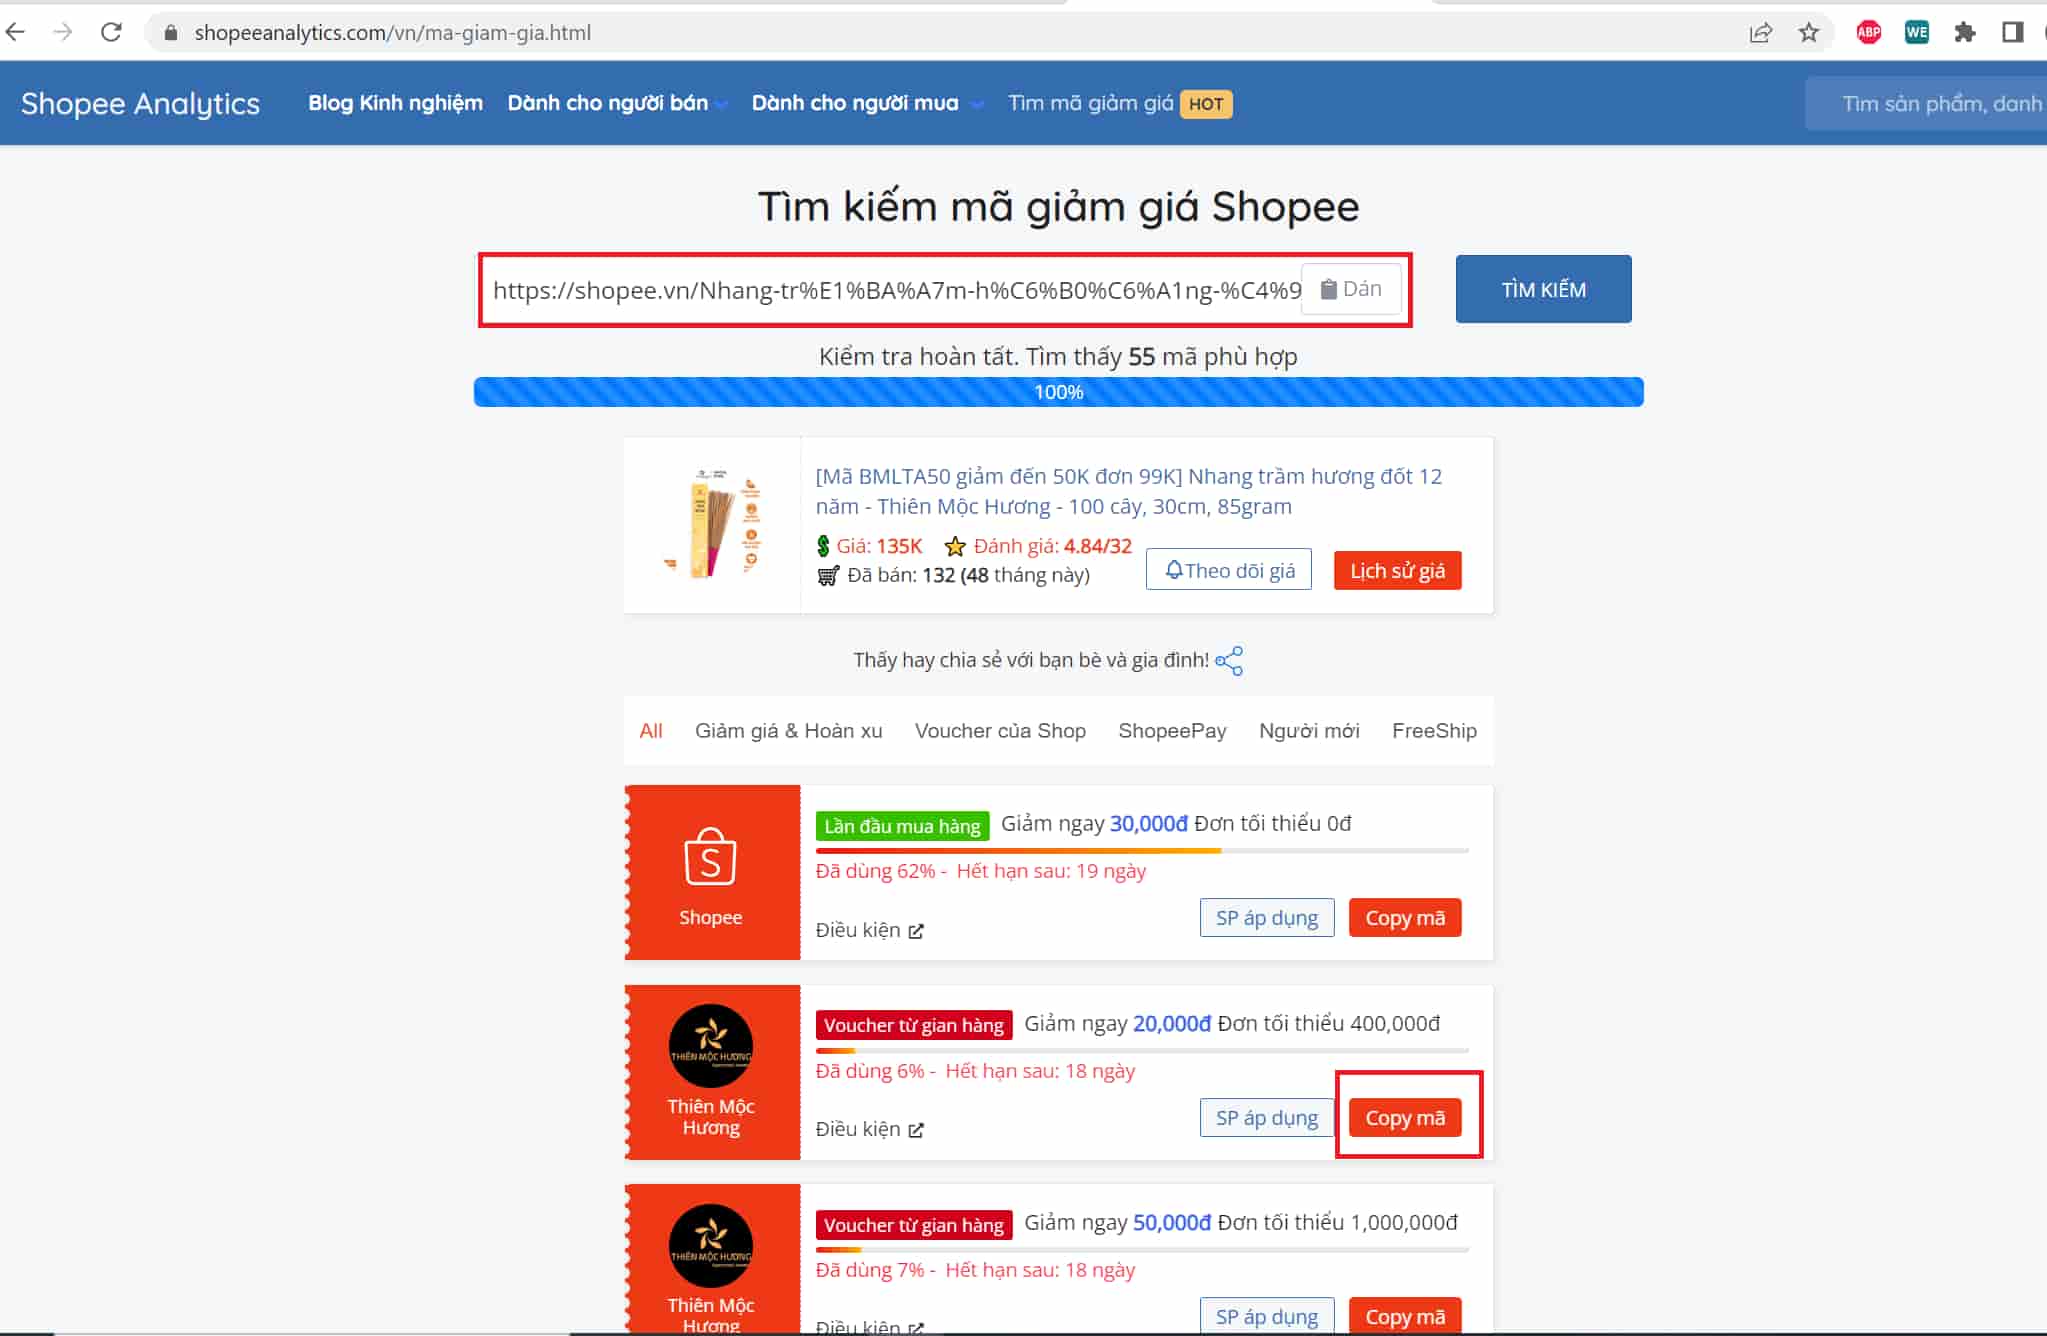Open the AdBlock Plus extension icon
Screen dimensions: 2047x1336
pyautogui.click(x=1868, y=32)
